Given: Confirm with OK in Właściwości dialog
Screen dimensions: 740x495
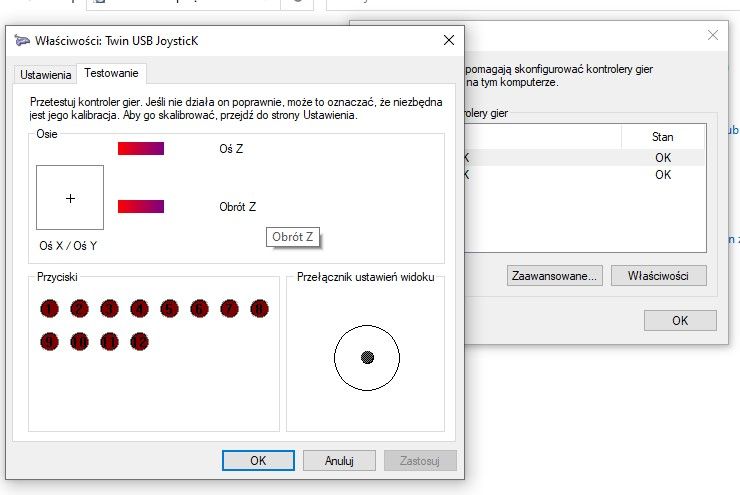Looking at the screenshot, I should click(x=258, y=461).
